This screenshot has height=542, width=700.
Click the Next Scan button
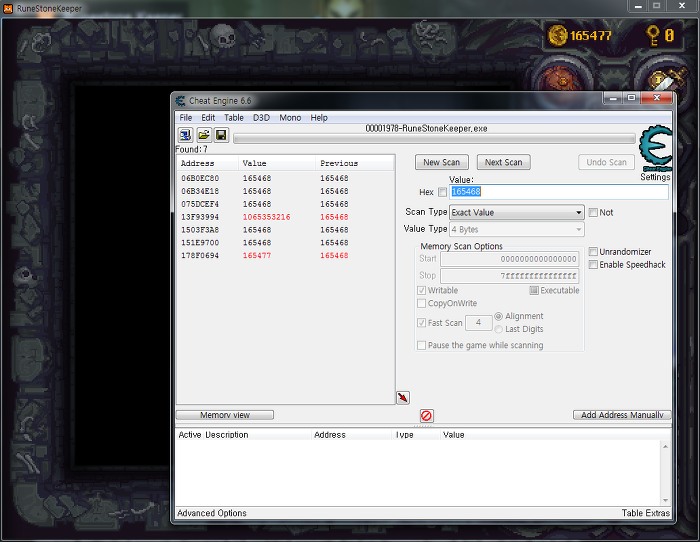pos(504,163)
